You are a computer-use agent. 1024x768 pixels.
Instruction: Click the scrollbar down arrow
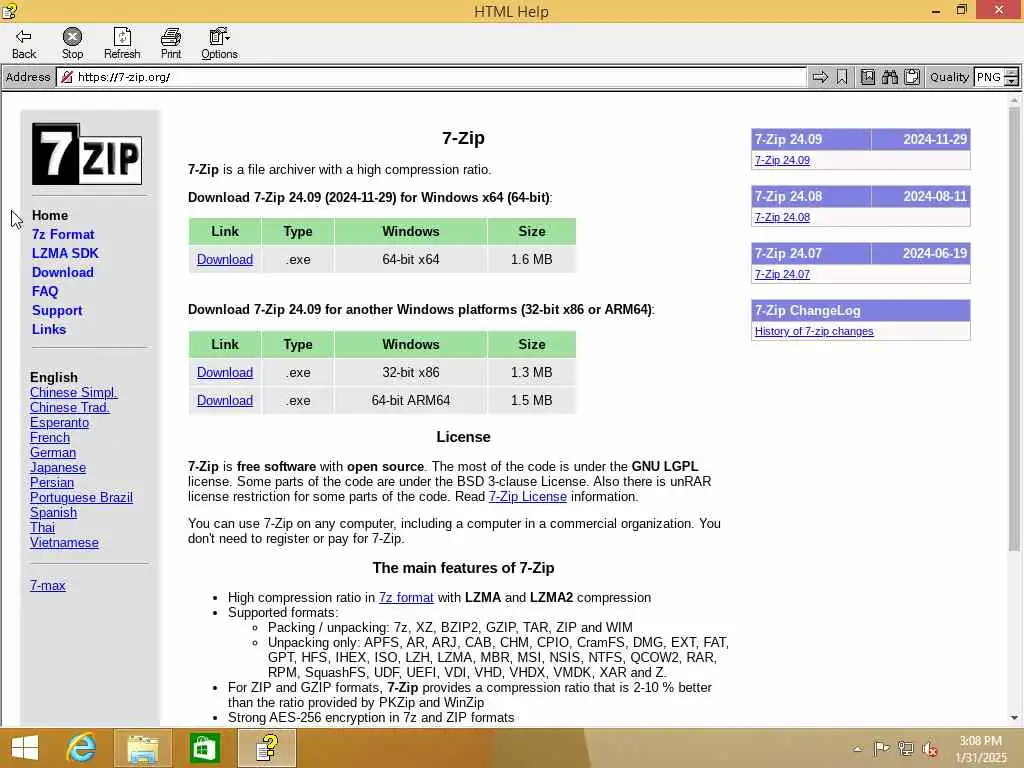tap(1014, 718)
